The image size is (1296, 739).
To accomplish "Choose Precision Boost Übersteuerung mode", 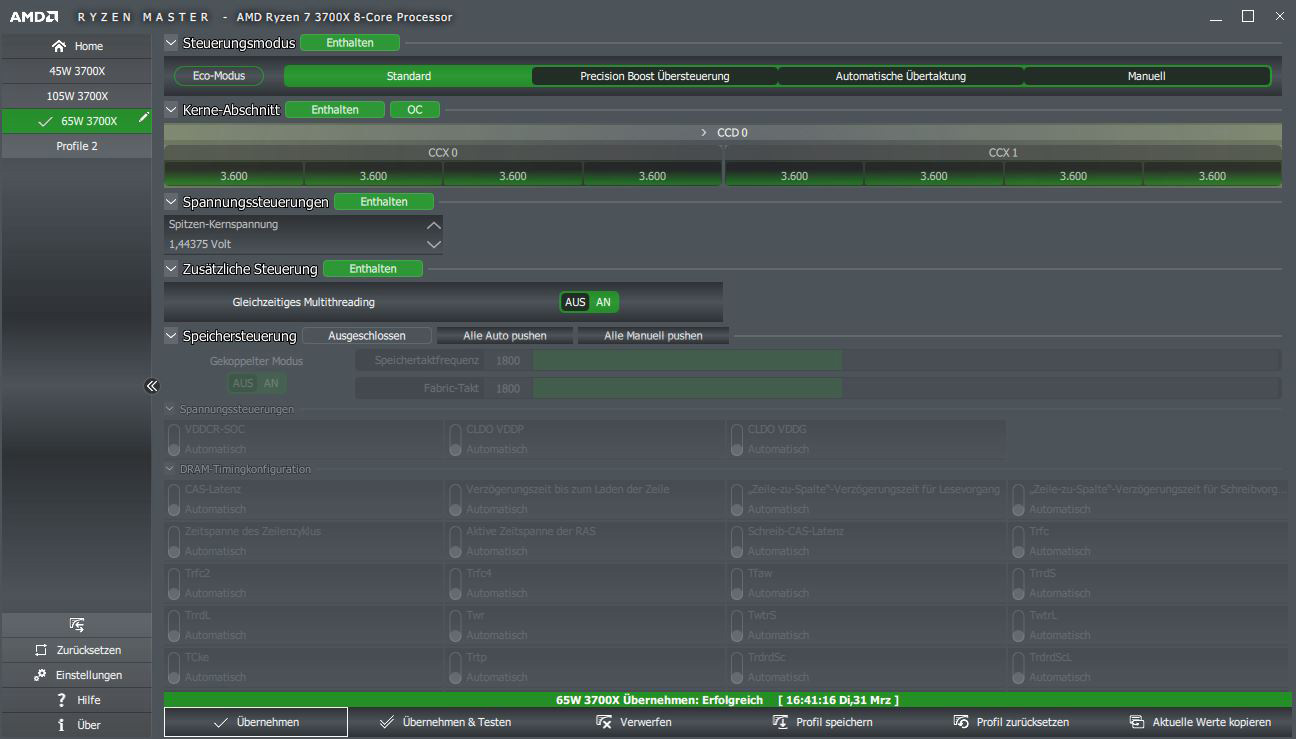I will click(x=655, y=76).
